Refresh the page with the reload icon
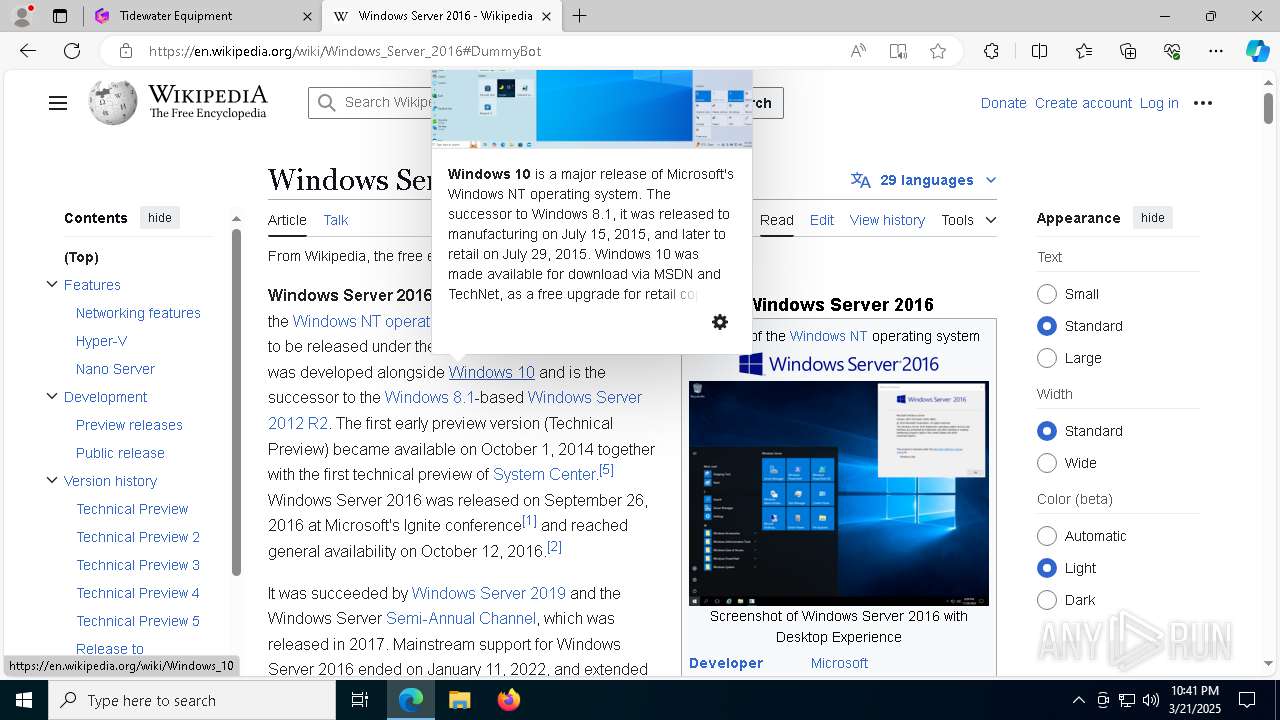 click(72, 51)
